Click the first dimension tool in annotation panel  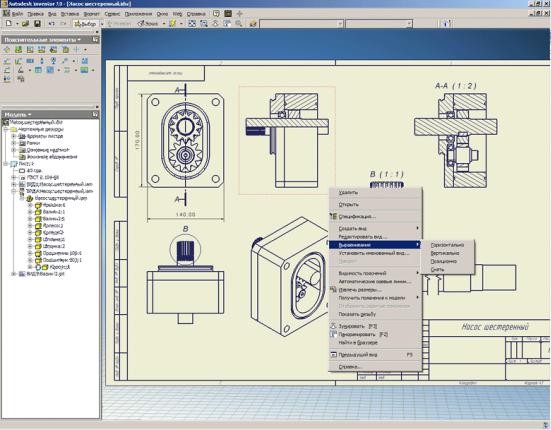tap(7, 61)
